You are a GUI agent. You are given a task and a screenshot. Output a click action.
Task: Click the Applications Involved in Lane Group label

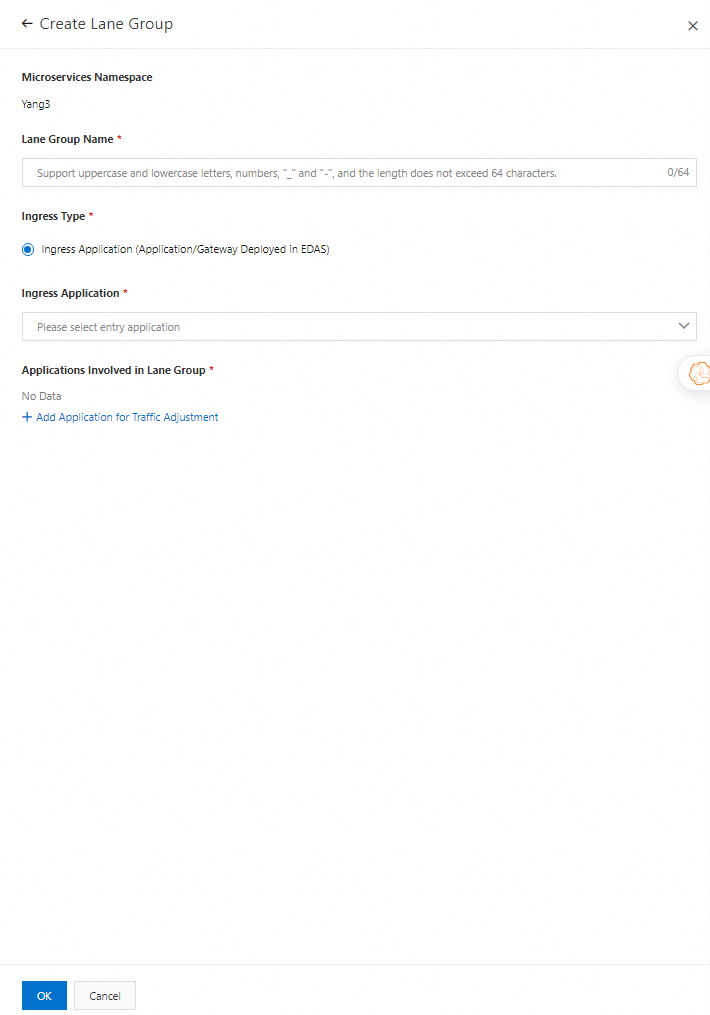[x=113, y=370]
